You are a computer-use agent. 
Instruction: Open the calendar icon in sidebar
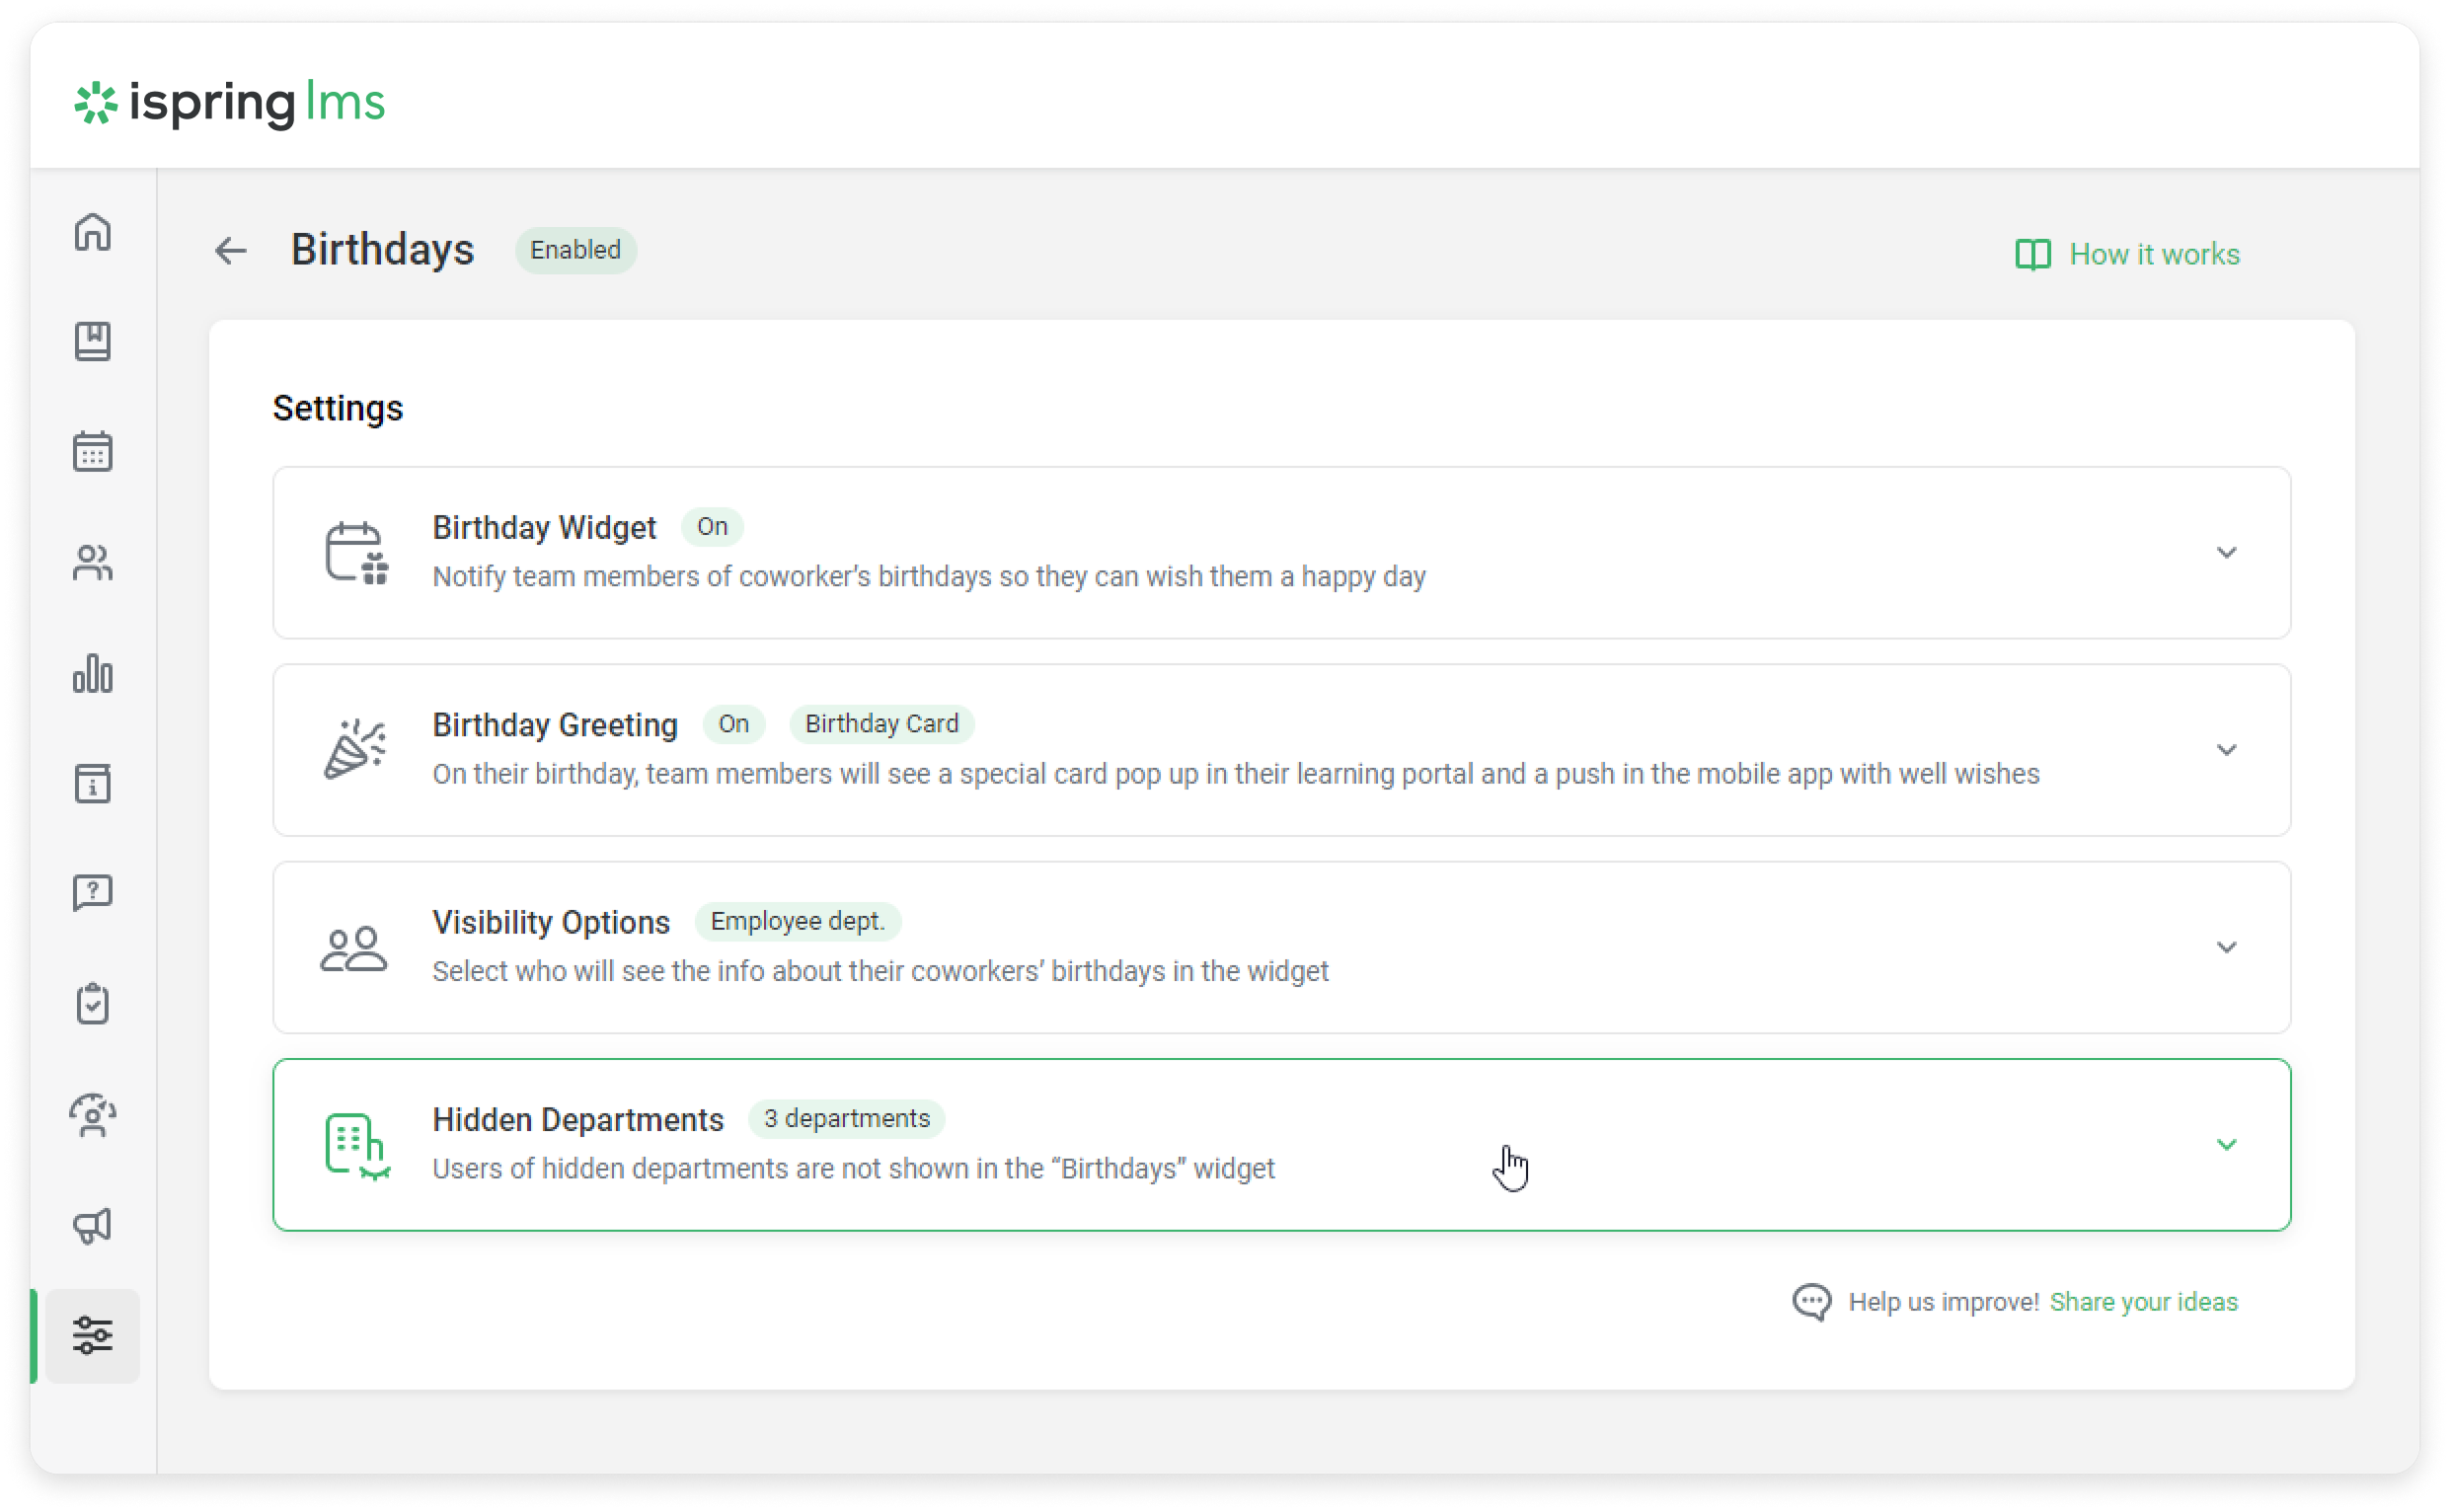click(93, 452)
